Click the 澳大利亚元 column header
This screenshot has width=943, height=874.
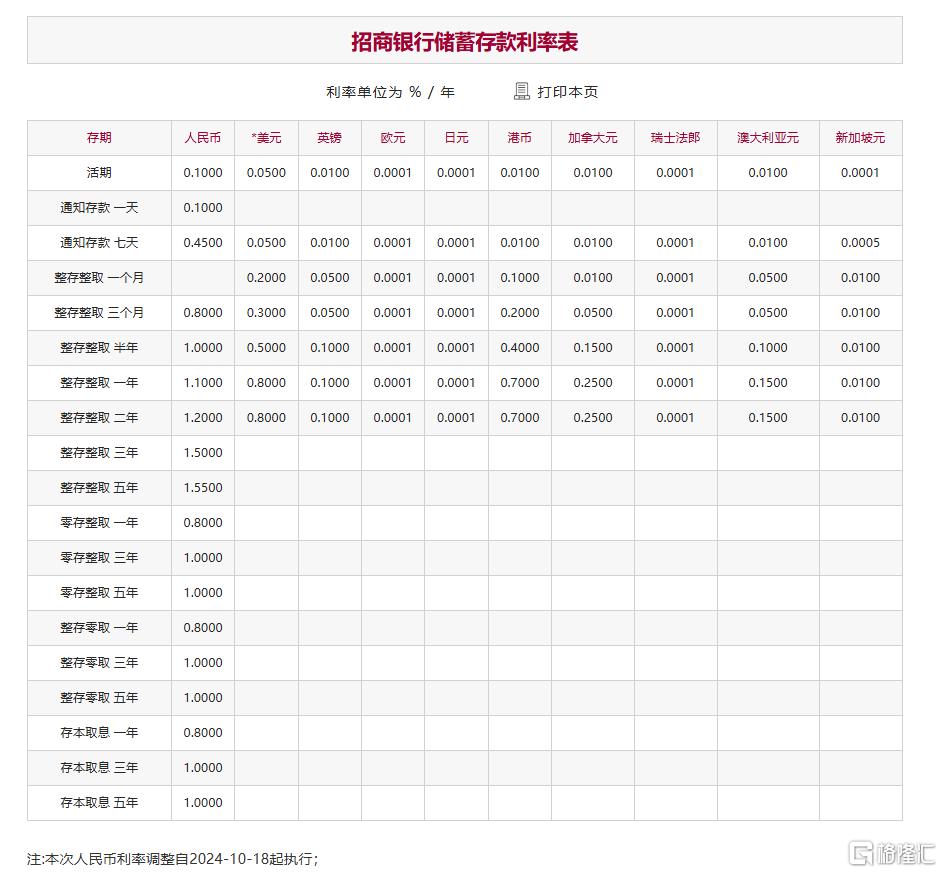click(768, 138)
